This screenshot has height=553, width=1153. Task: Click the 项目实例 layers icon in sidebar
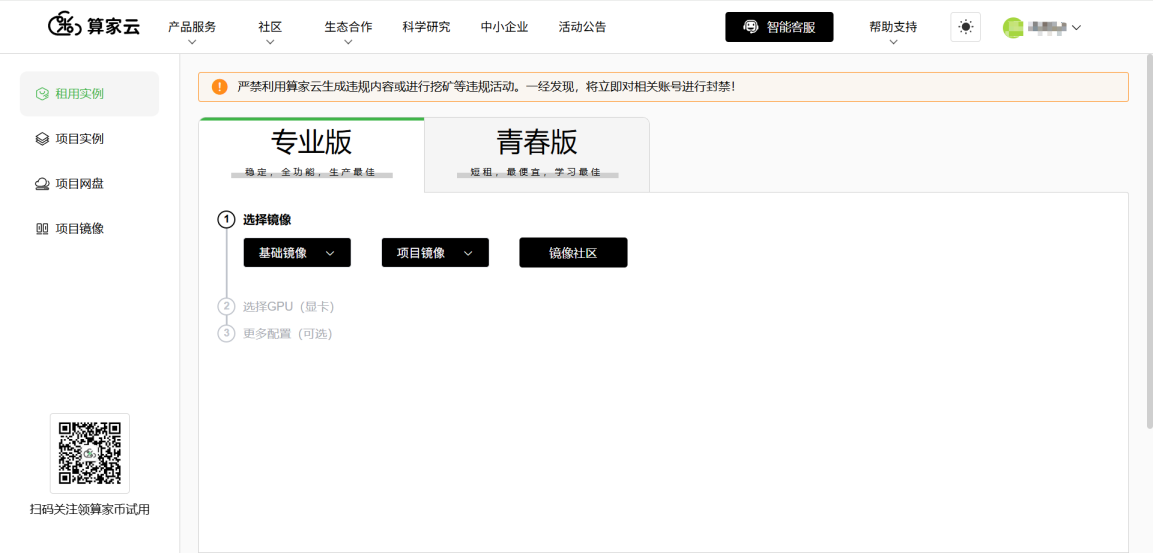coord(42,138)
